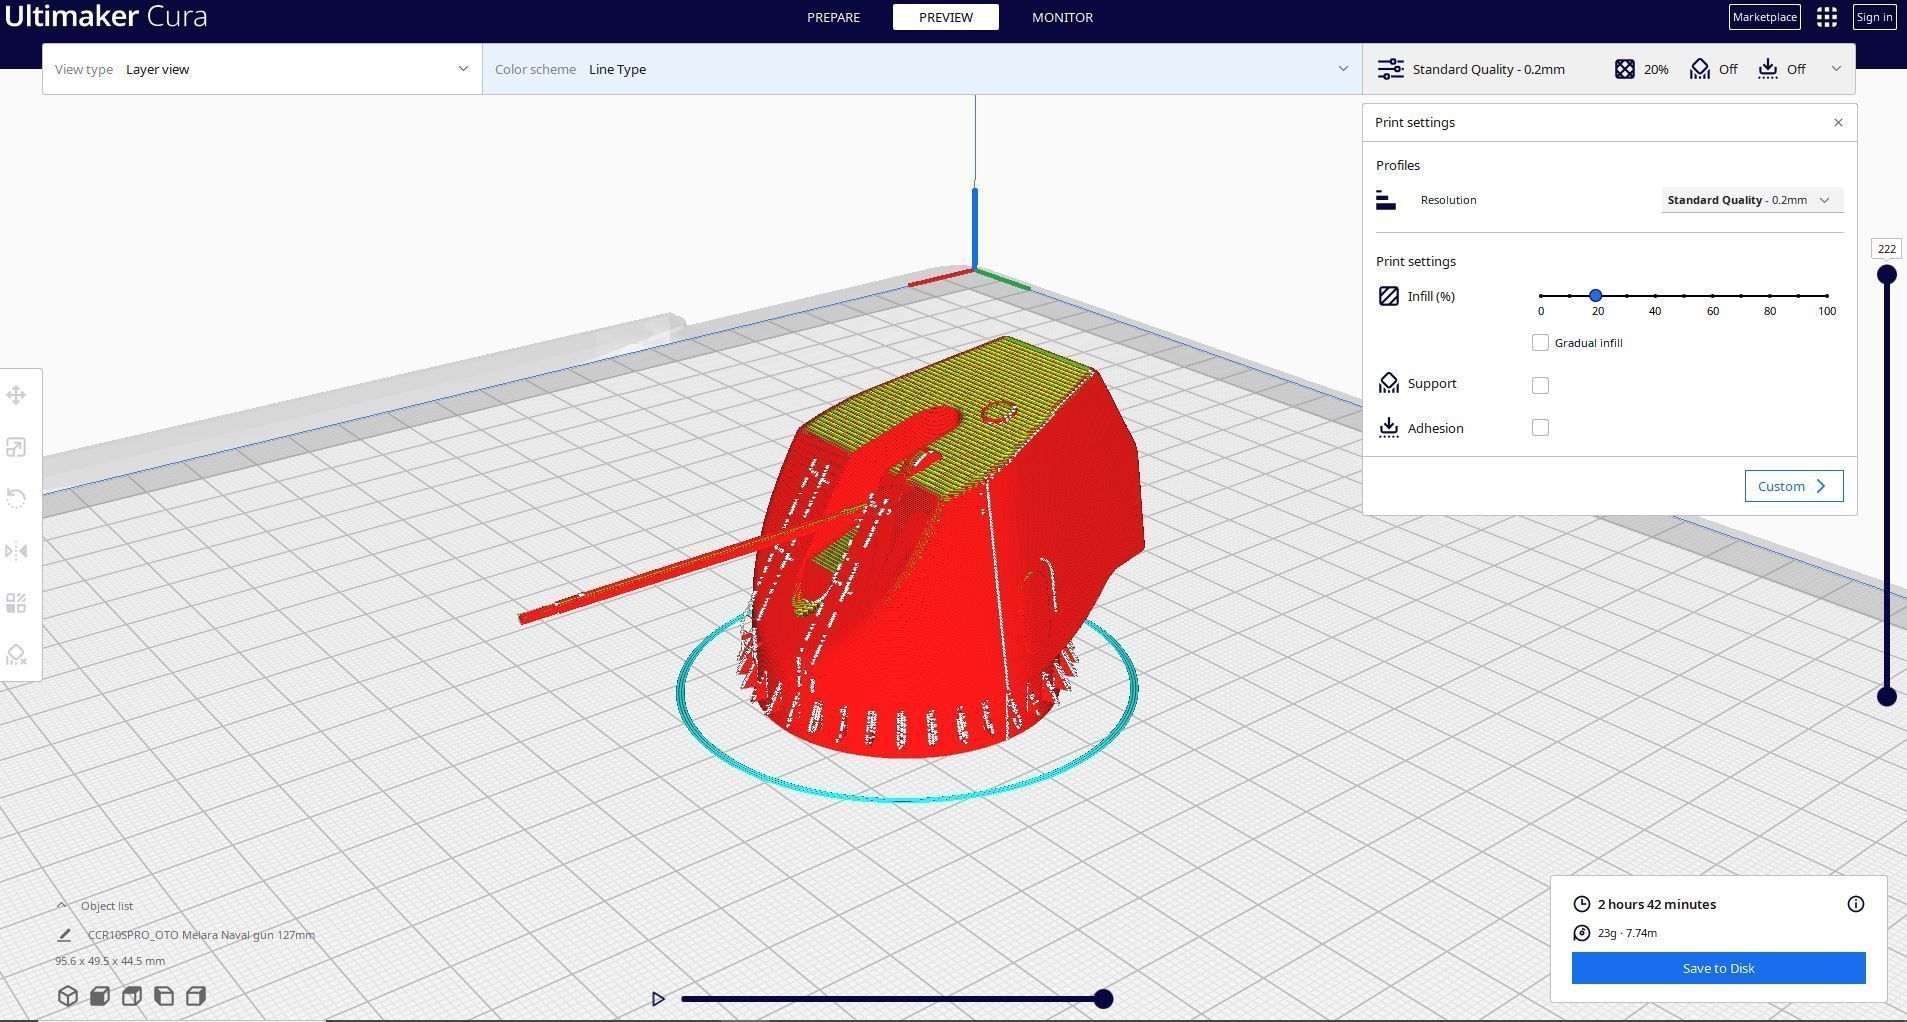1907x1022 pixels.
Task: Select the Mirror tool in left toolbar
Action: click(16, 551)
